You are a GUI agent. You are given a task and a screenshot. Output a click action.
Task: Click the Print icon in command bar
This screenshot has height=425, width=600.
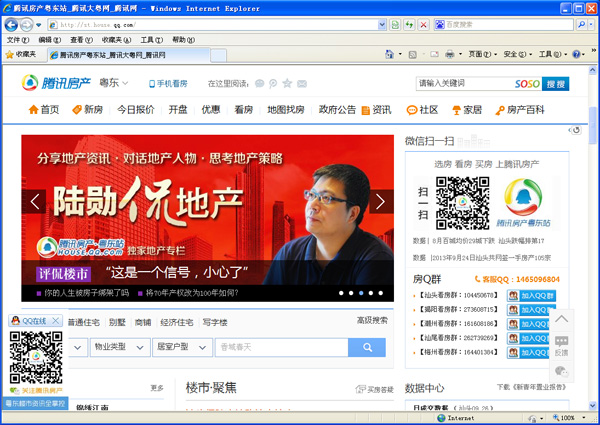coord(450,54)
